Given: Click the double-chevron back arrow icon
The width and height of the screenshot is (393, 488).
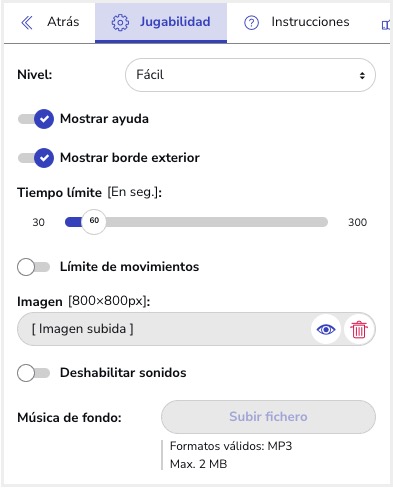Looking at the screenshot, I should tap(27, 23).
